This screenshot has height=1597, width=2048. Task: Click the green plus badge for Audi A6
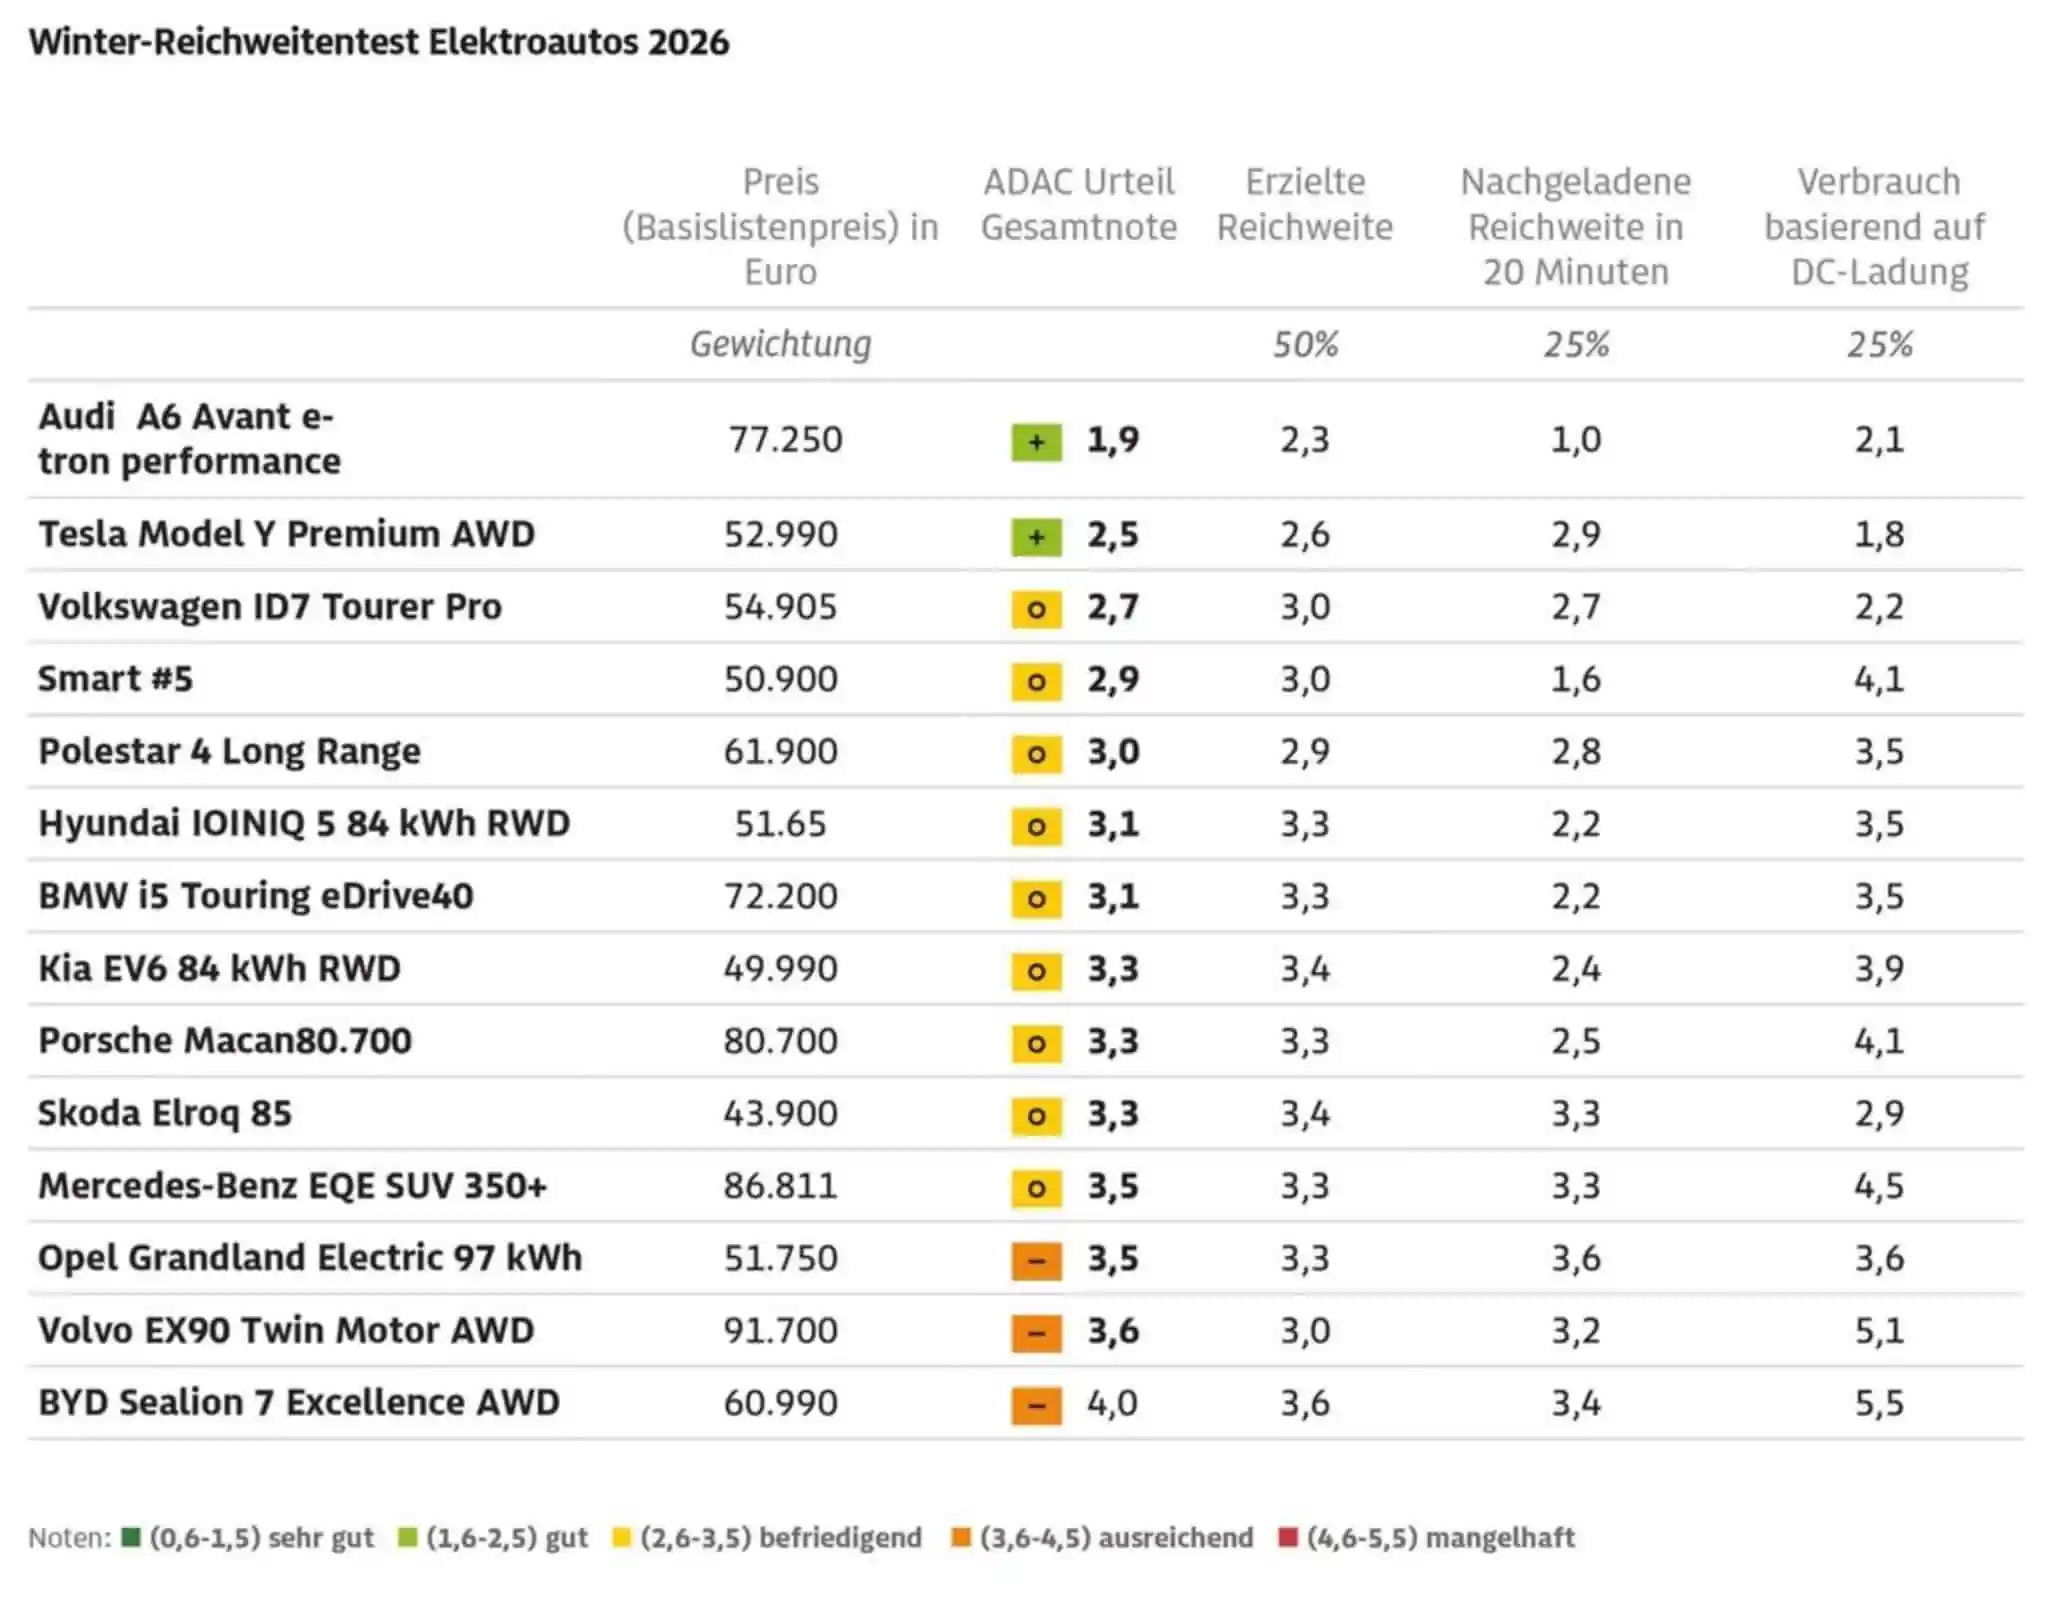(1036, 441)
